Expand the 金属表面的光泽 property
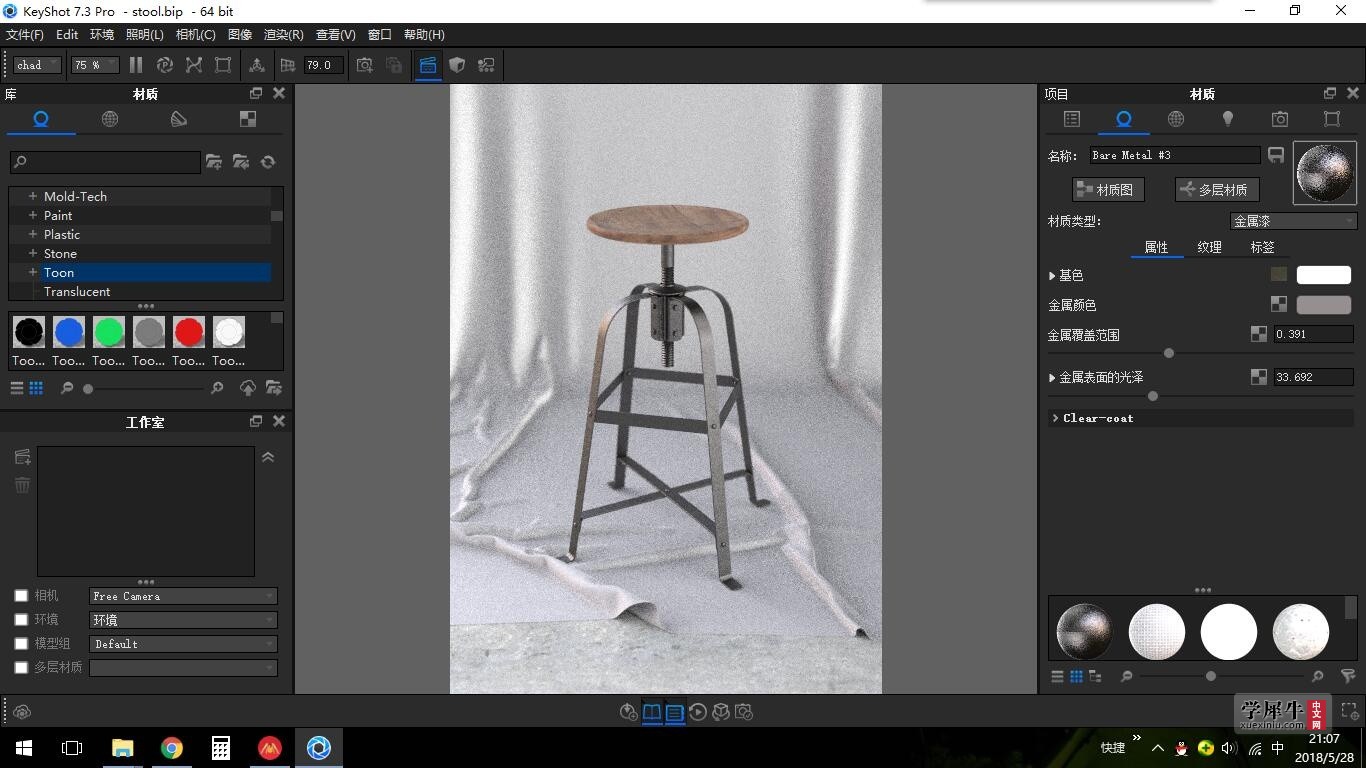Image resolution: width=1366 pixels, height=768 pixels. 1052,377
